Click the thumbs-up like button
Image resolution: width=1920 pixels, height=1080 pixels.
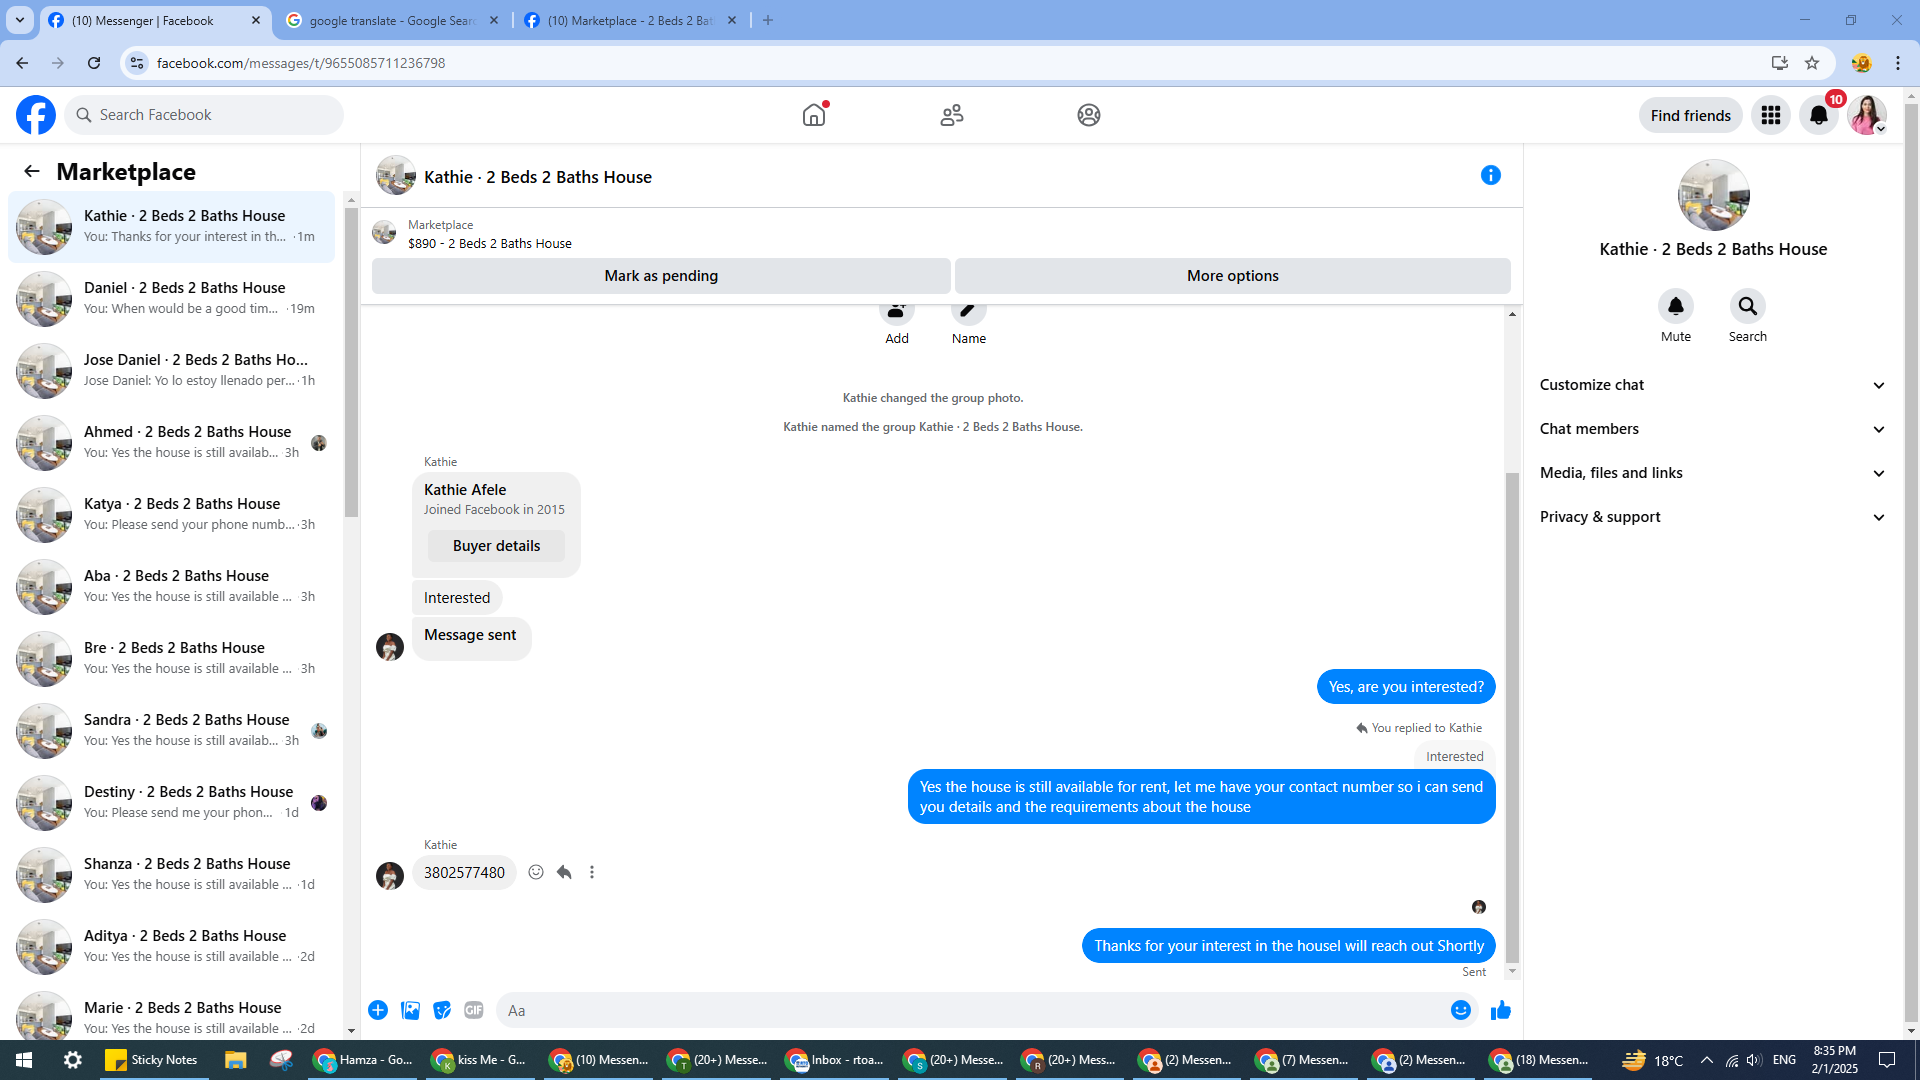click(x=1500, y=1011)
